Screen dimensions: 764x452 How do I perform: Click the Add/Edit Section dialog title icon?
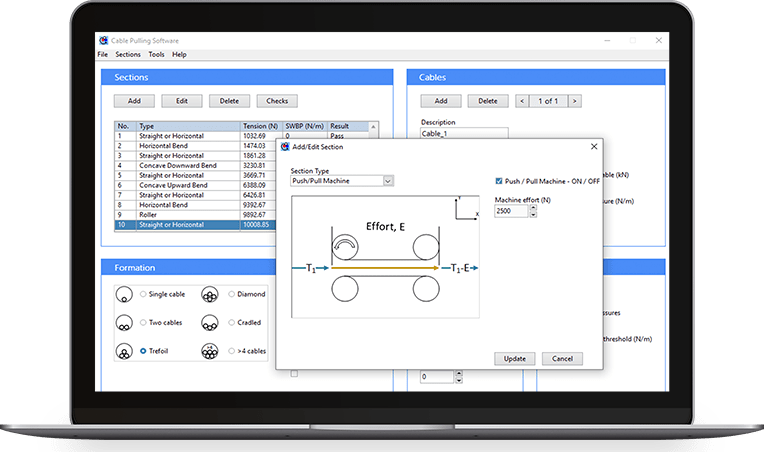[285, 146]
